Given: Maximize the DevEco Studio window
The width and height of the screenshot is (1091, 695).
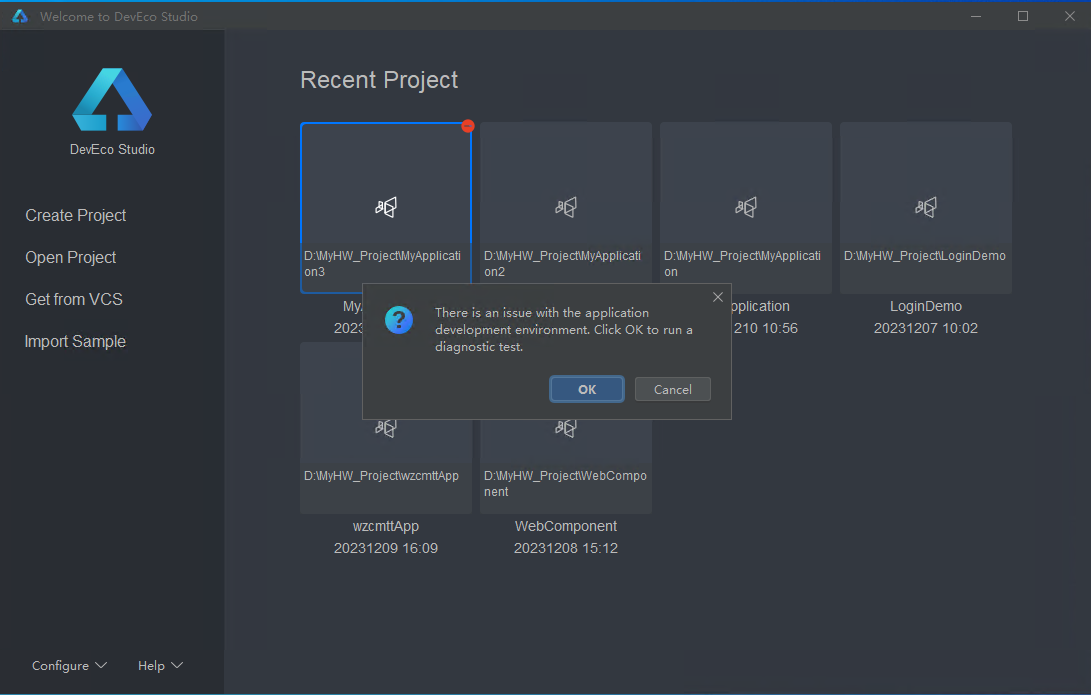Looking at the screenshot, I should 1023,16.
